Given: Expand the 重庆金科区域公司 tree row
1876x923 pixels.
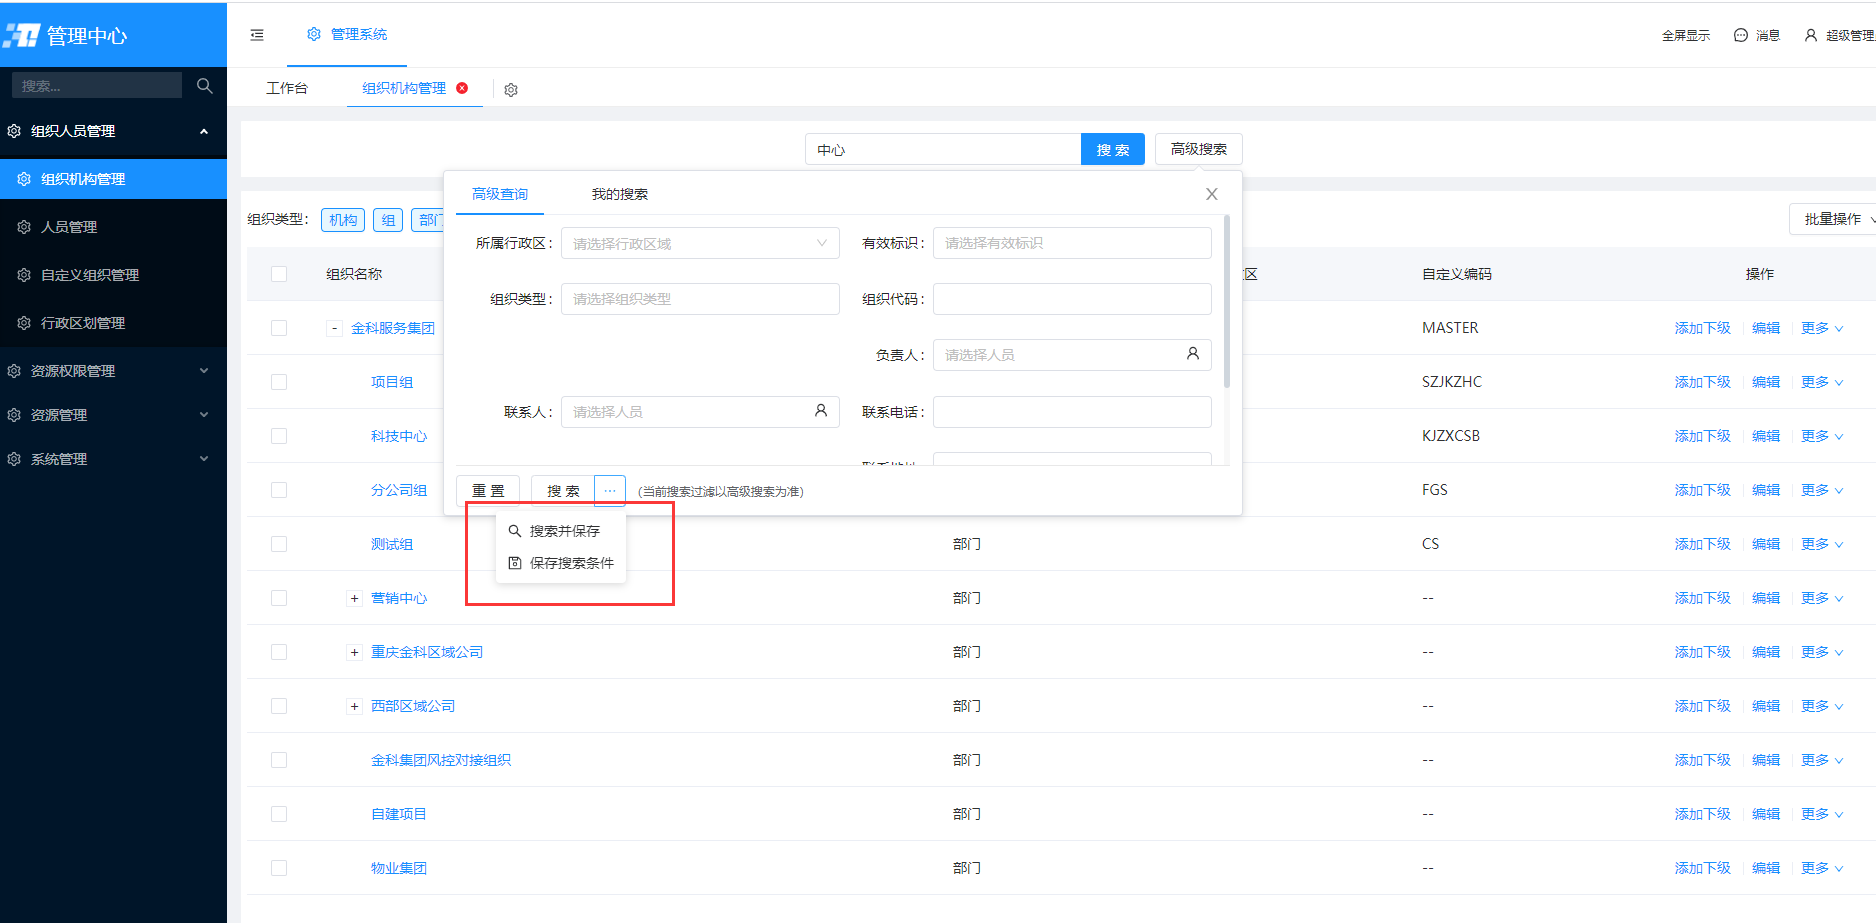Looking at the screenshot, I should (354, 652).
